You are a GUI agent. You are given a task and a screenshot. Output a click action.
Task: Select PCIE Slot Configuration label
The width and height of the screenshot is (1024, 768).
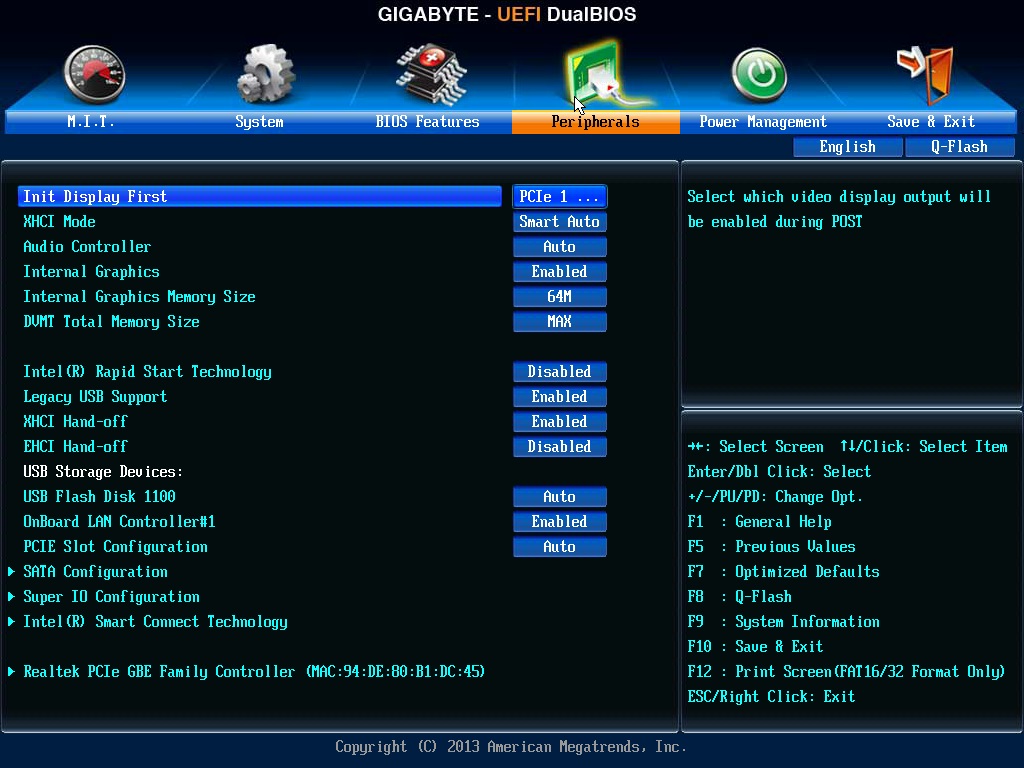pos(115,547)
